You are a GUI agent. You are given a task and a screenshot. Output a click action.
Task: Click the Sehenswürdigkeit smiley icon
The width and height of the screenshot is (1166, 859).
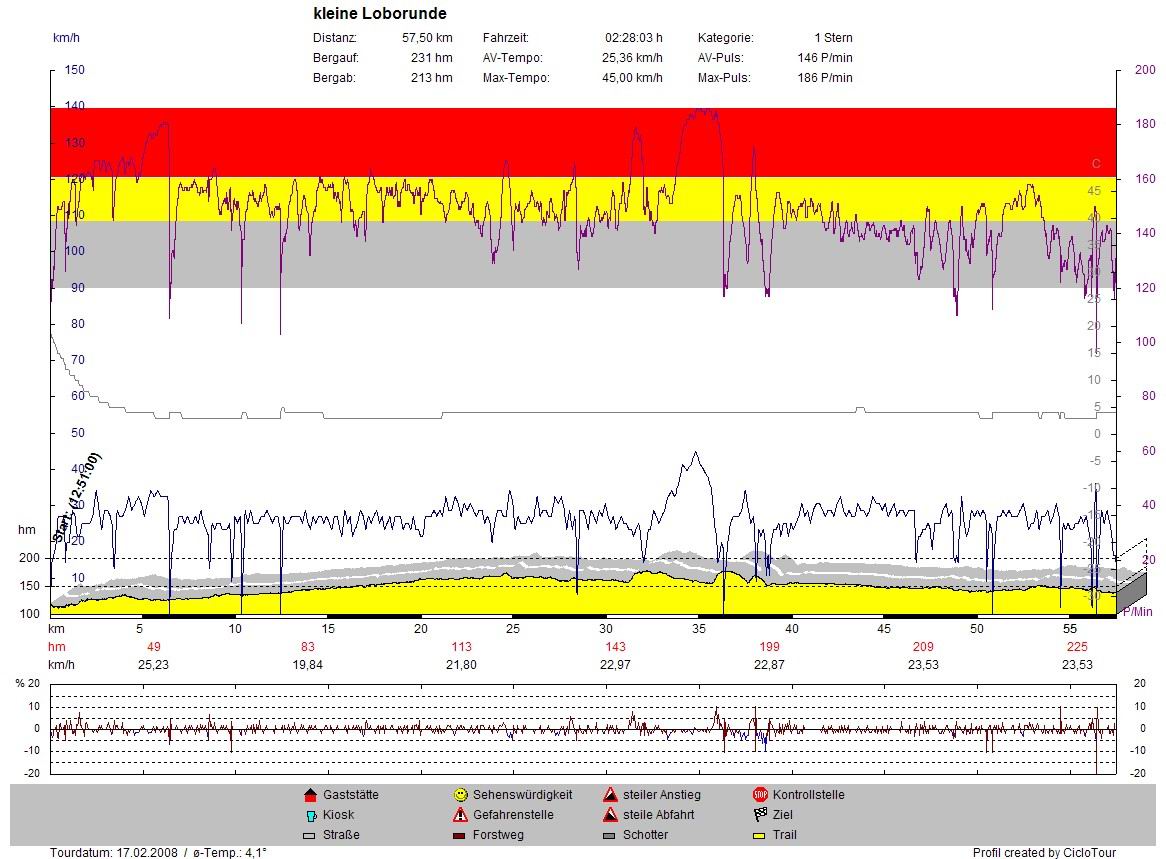point(460,795)
